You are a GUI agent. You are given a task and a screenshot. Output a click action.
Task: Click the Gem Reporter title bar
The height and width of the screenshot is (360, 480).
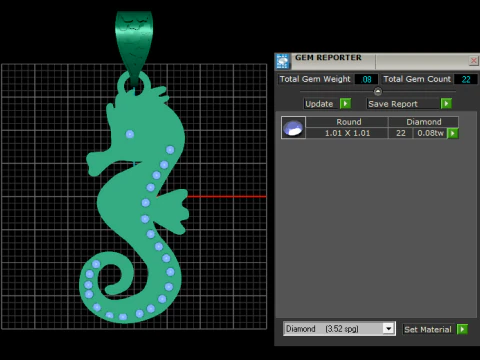pyautogui.click(x=377, y=61)
